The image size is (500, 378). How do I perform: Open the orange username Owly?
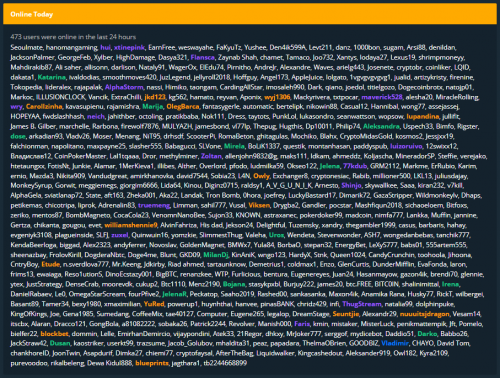coord(261,176)
